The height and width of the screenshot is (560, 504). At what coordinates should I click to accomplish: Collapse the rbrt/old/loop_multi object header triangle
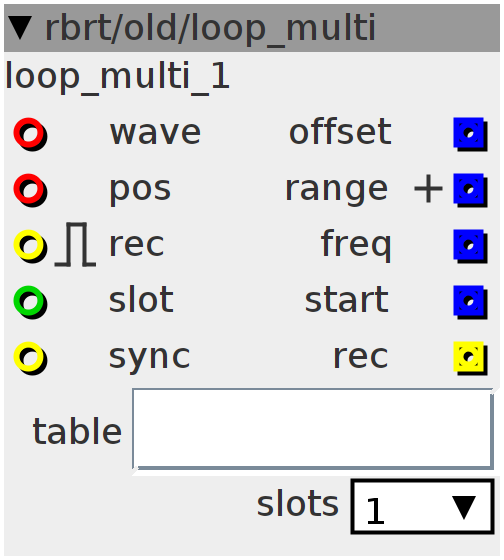tap(20, 28)
